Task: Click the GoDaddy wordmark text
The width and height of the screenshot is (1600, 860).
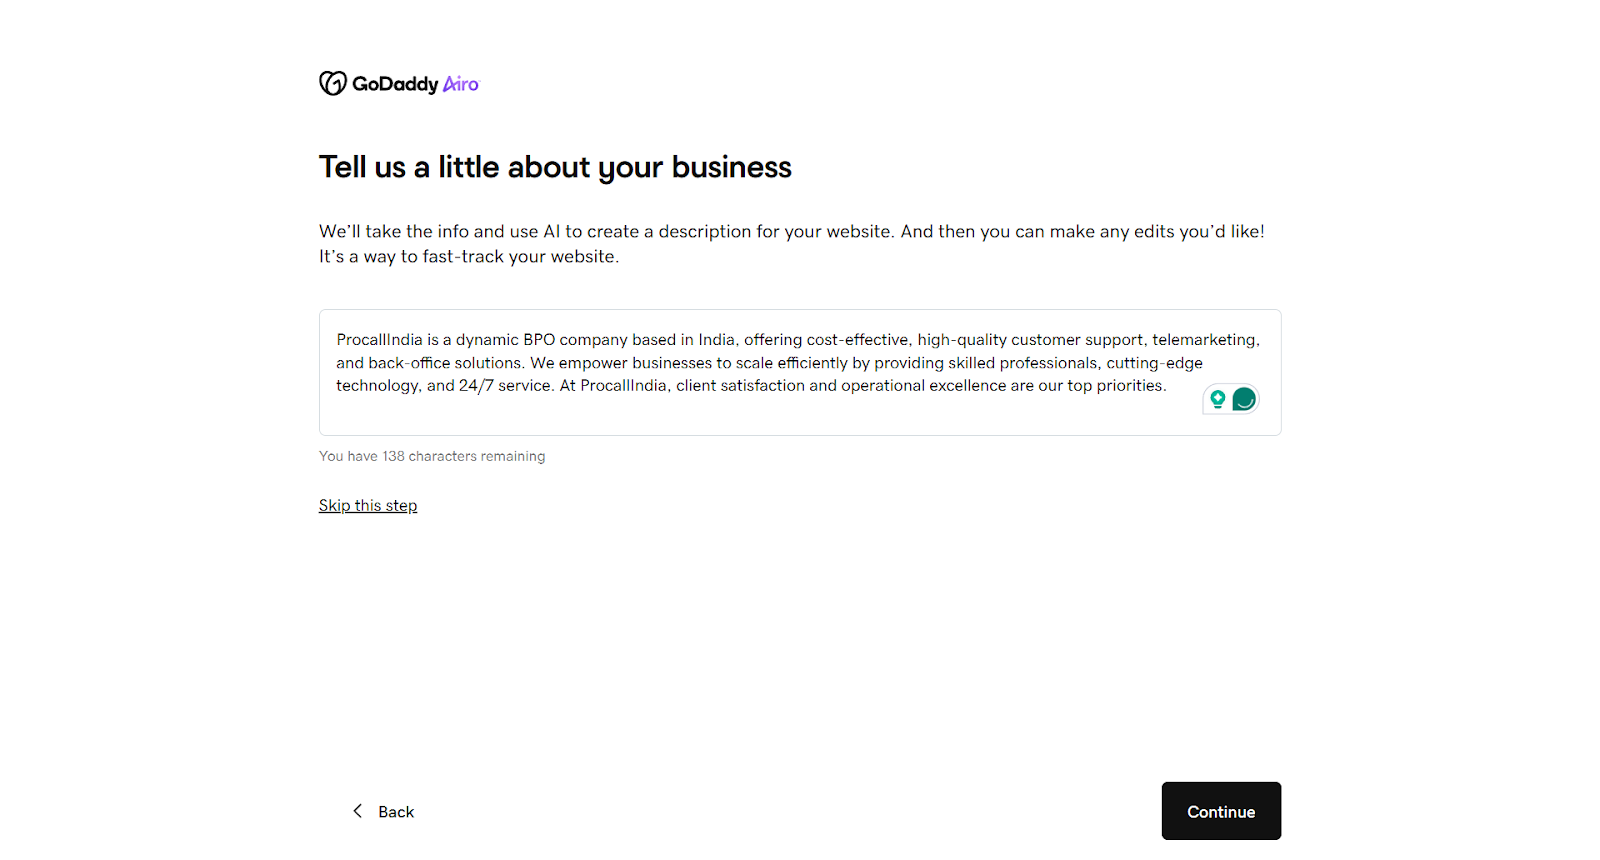Action: pos(395,84)
